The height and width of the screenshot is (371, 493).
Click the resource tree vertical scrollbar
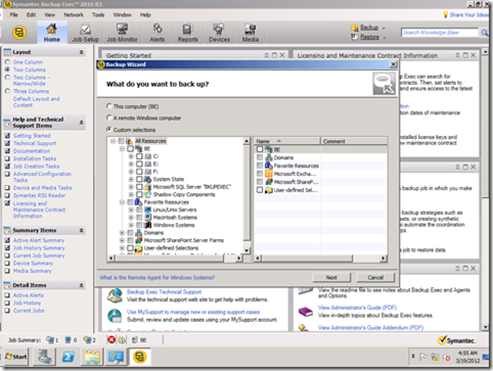pyautogui.click(x=247, y=195)
